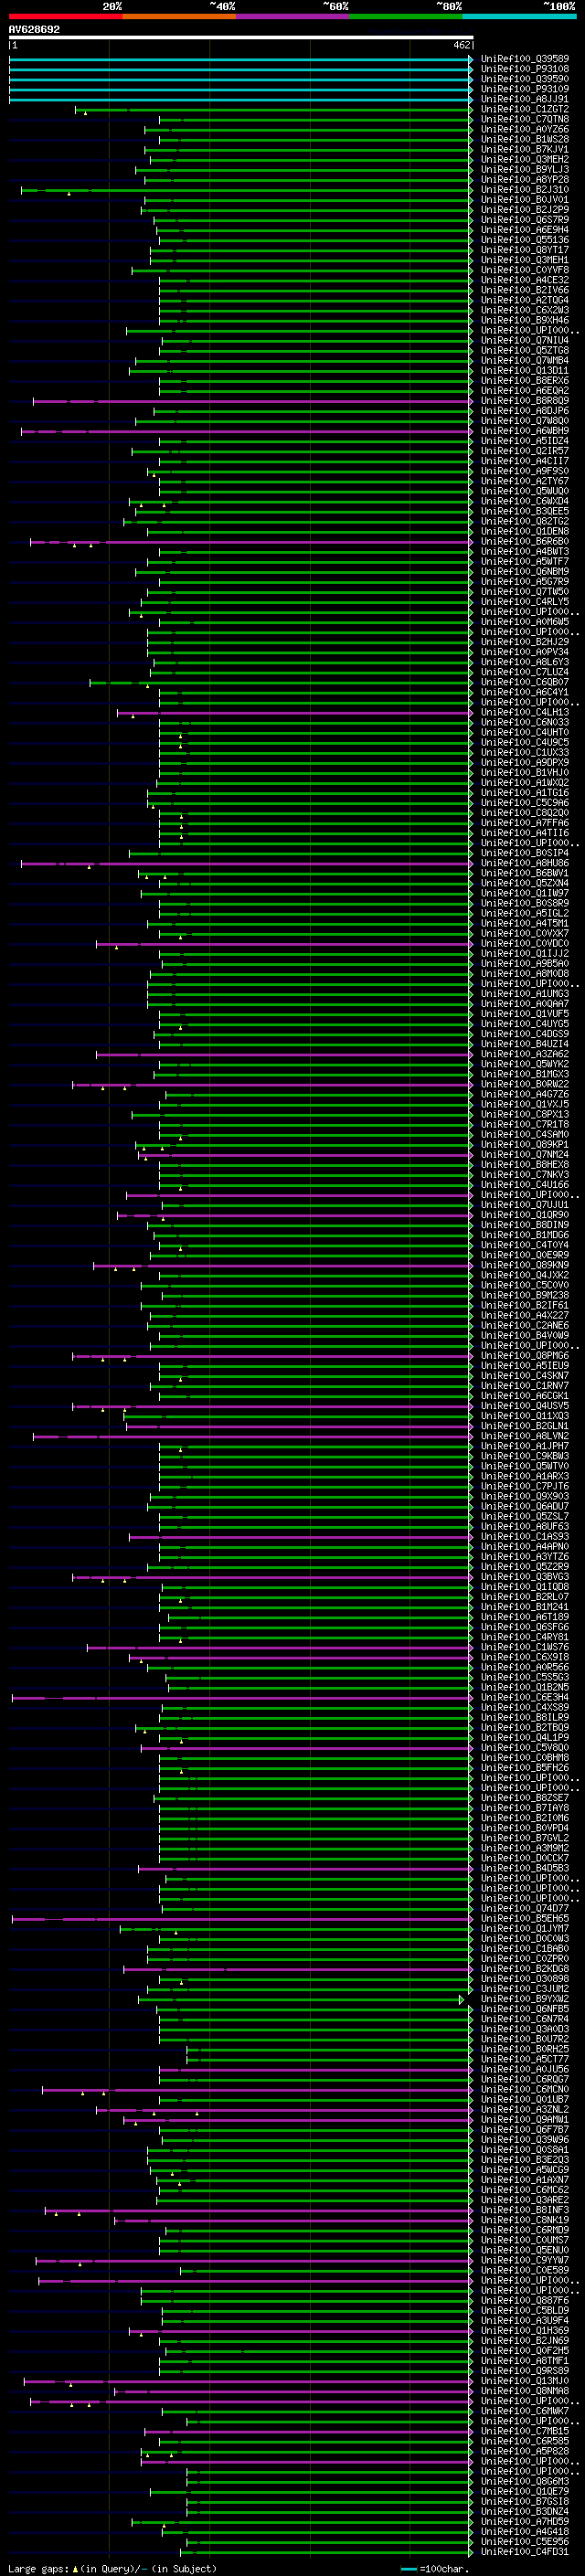The image size is (585, 2576).
Task: Select label UniRef100_B1MGX3
Action: click(x=525, y=1074)
